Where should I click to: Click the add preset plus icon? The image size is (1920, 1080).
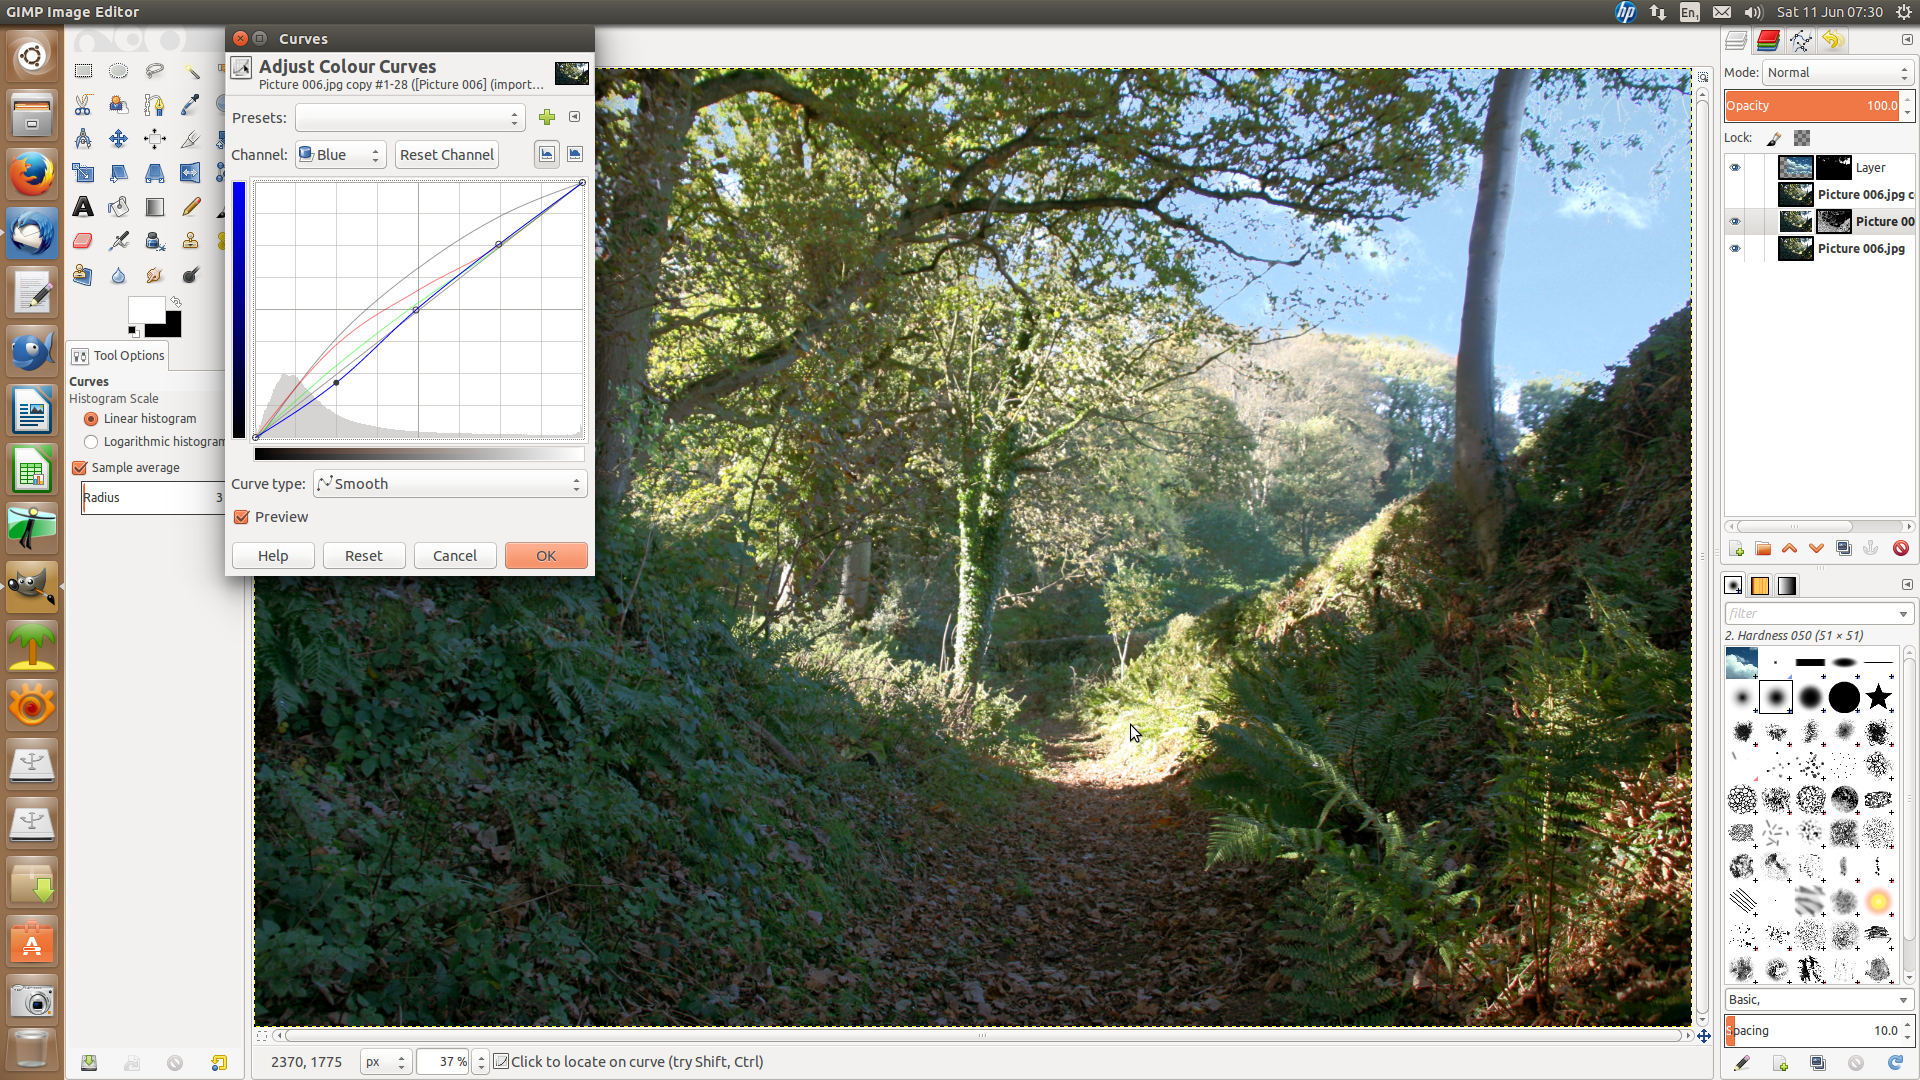pos(547,117)
